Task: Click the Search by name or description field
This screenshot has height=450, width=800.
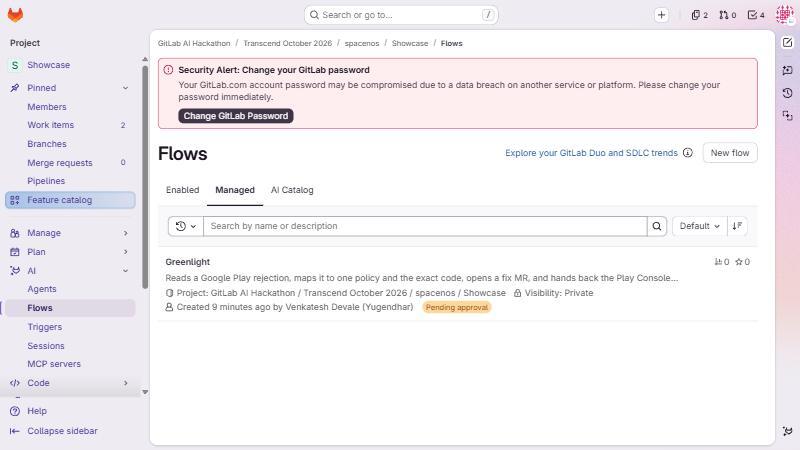Action: point(426,226)
